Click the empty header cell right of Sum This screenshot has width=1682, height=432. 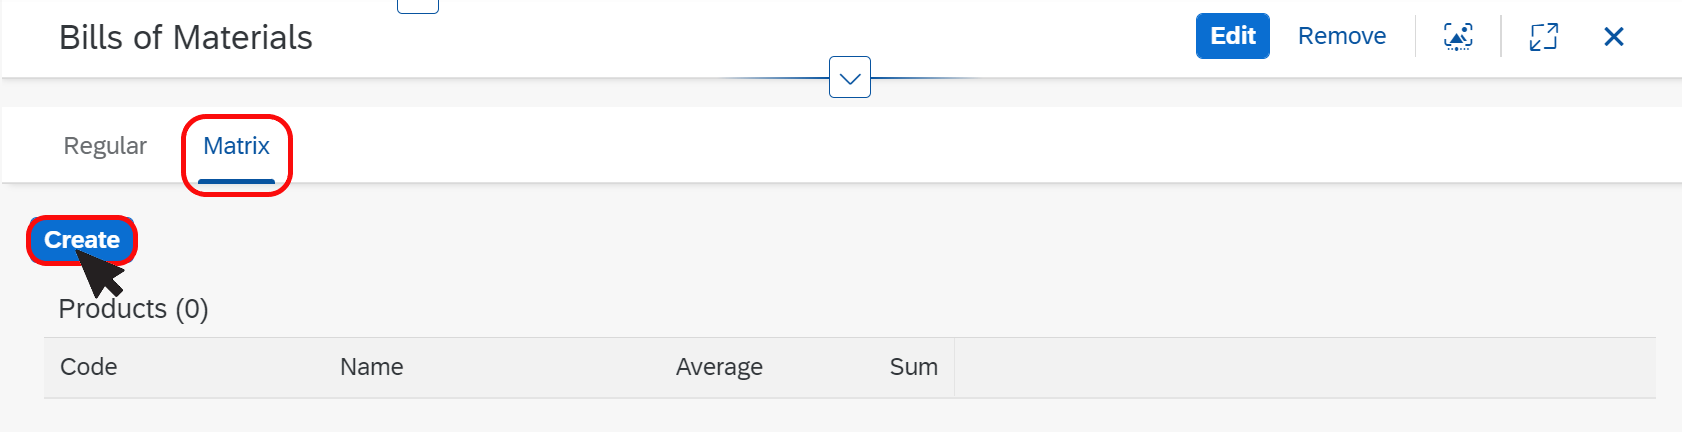1305,368
